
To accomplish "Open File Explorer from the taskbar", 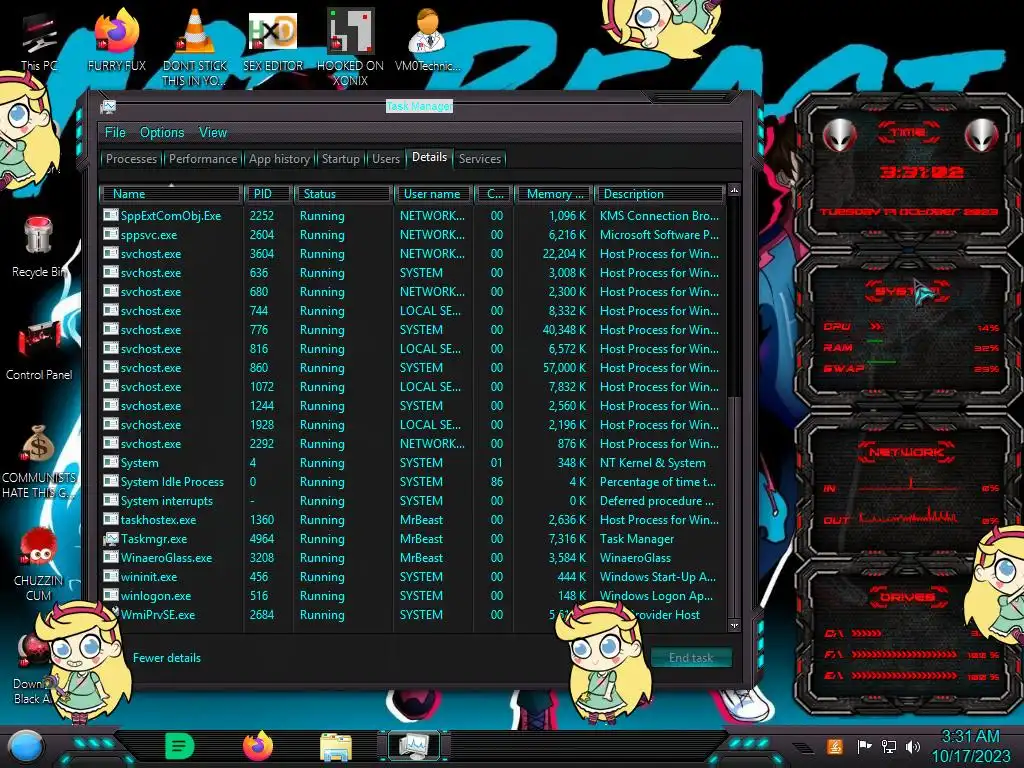I will click(x=336, y=746).
